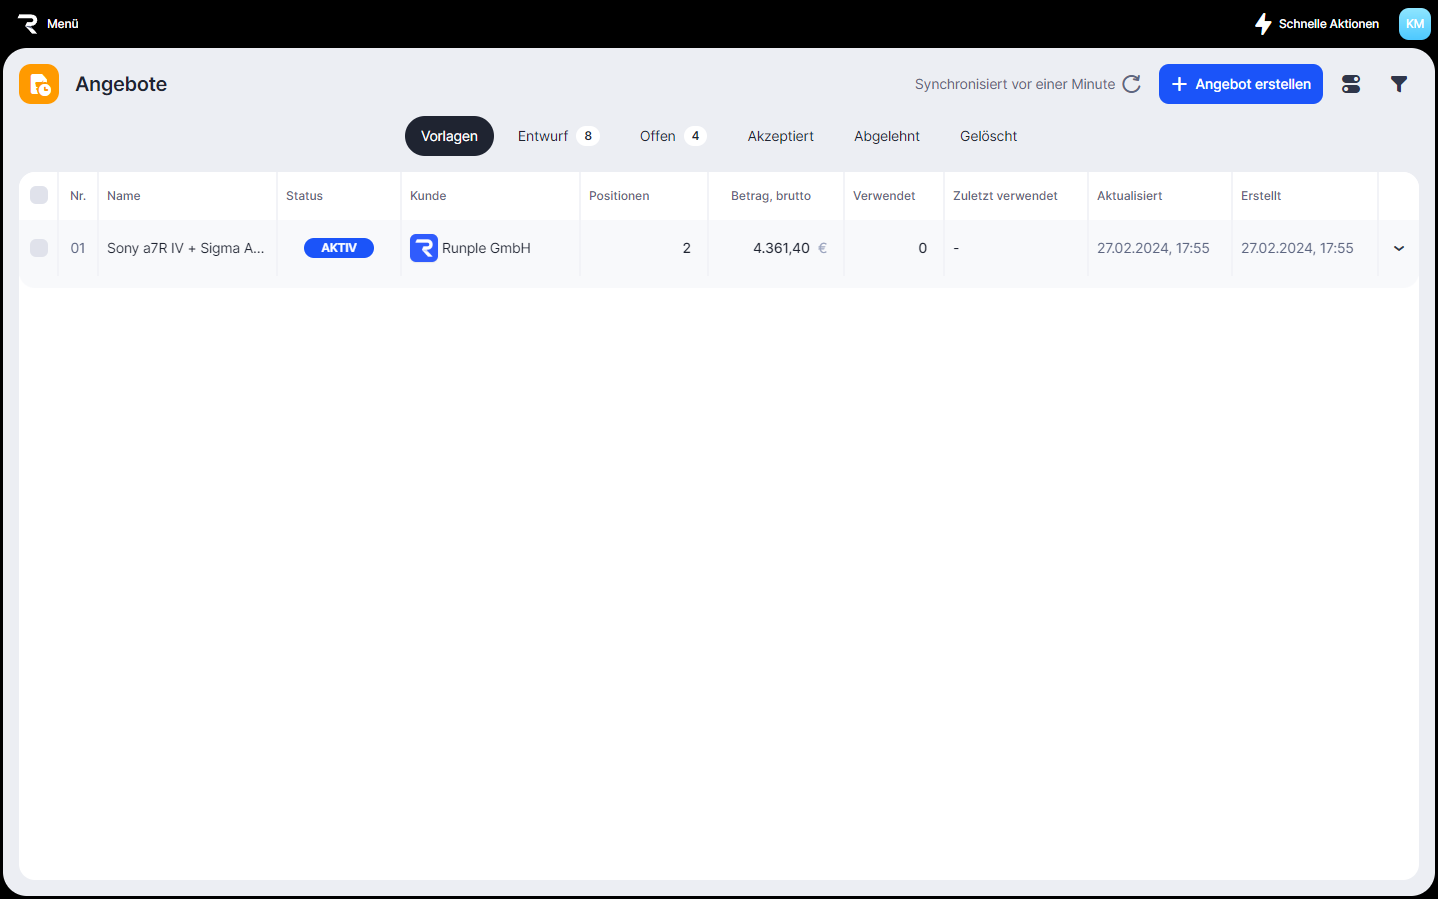Show the Abgelehnt tab
1438x899 pixels.
(886, 136)
